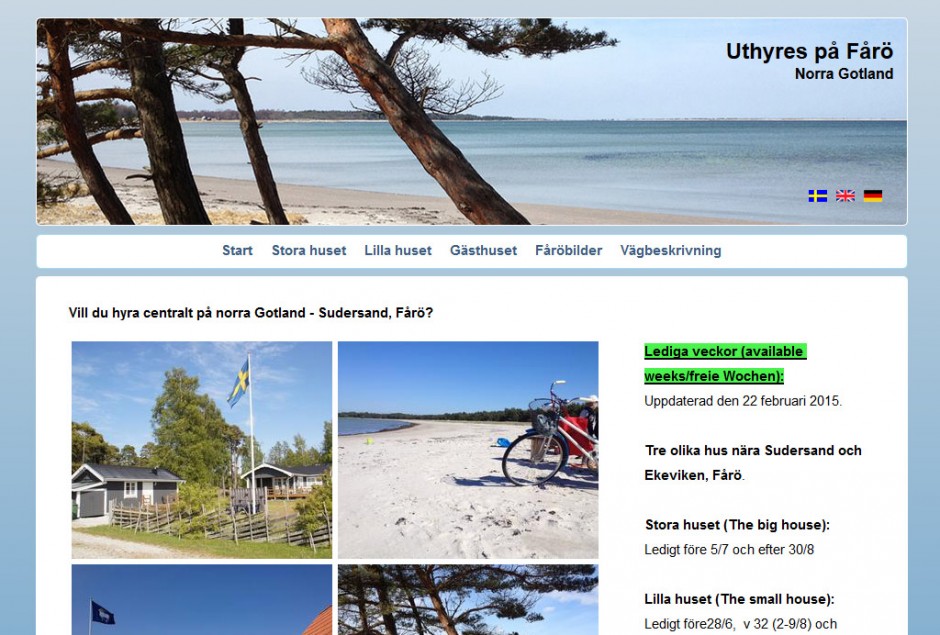Navigate to the Gästhuset page

[x=483, y=251]
